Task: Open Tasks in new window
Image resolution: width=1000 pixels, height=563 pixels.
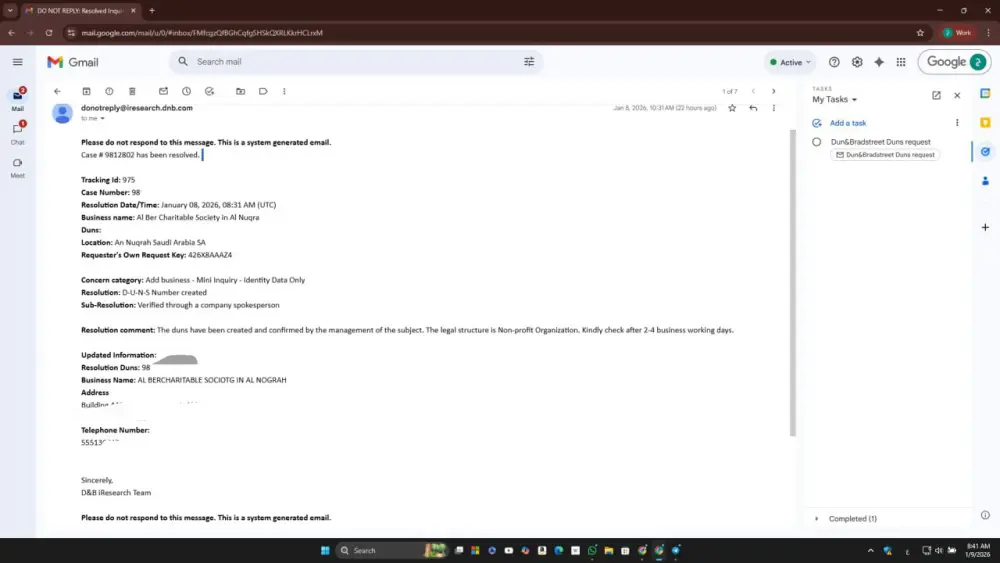Action: click(x=936, y=95)
